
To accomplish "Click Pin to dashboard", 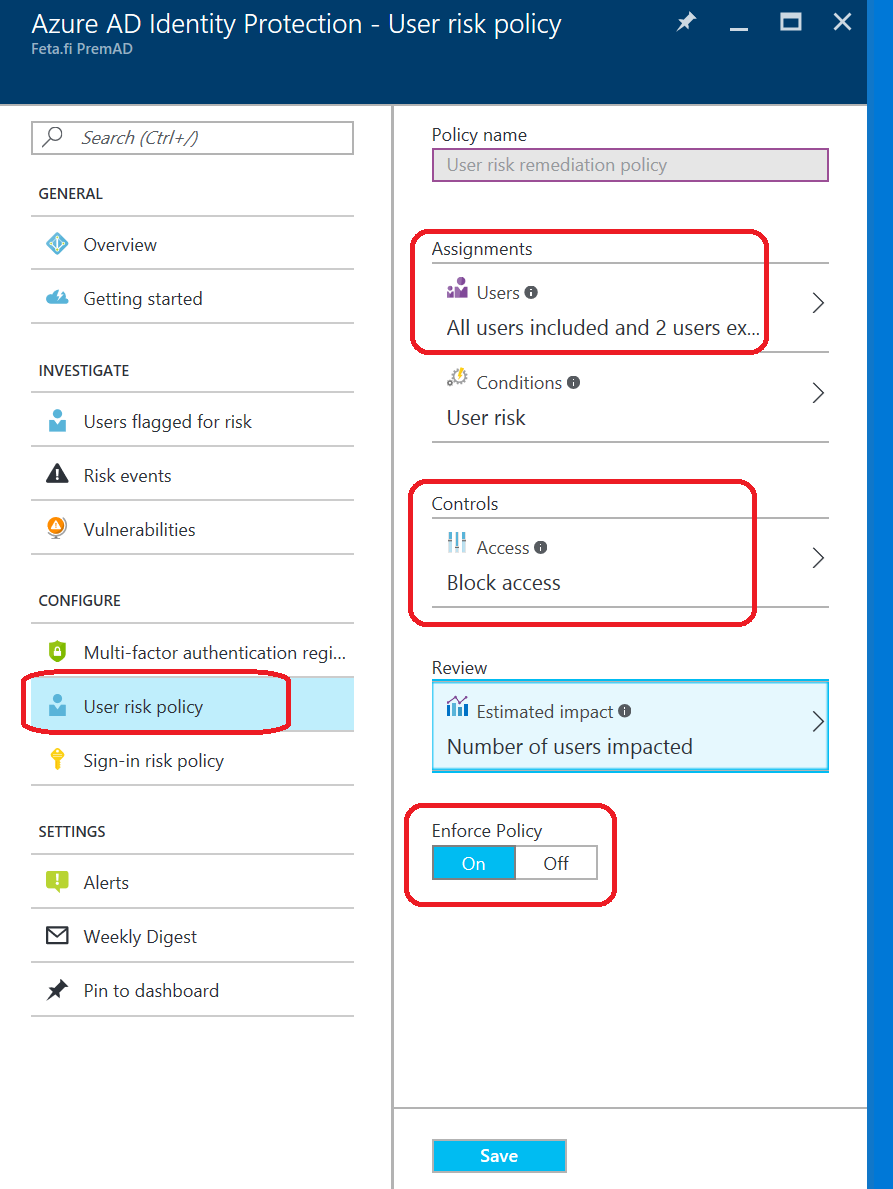I will tap(150, 990).
